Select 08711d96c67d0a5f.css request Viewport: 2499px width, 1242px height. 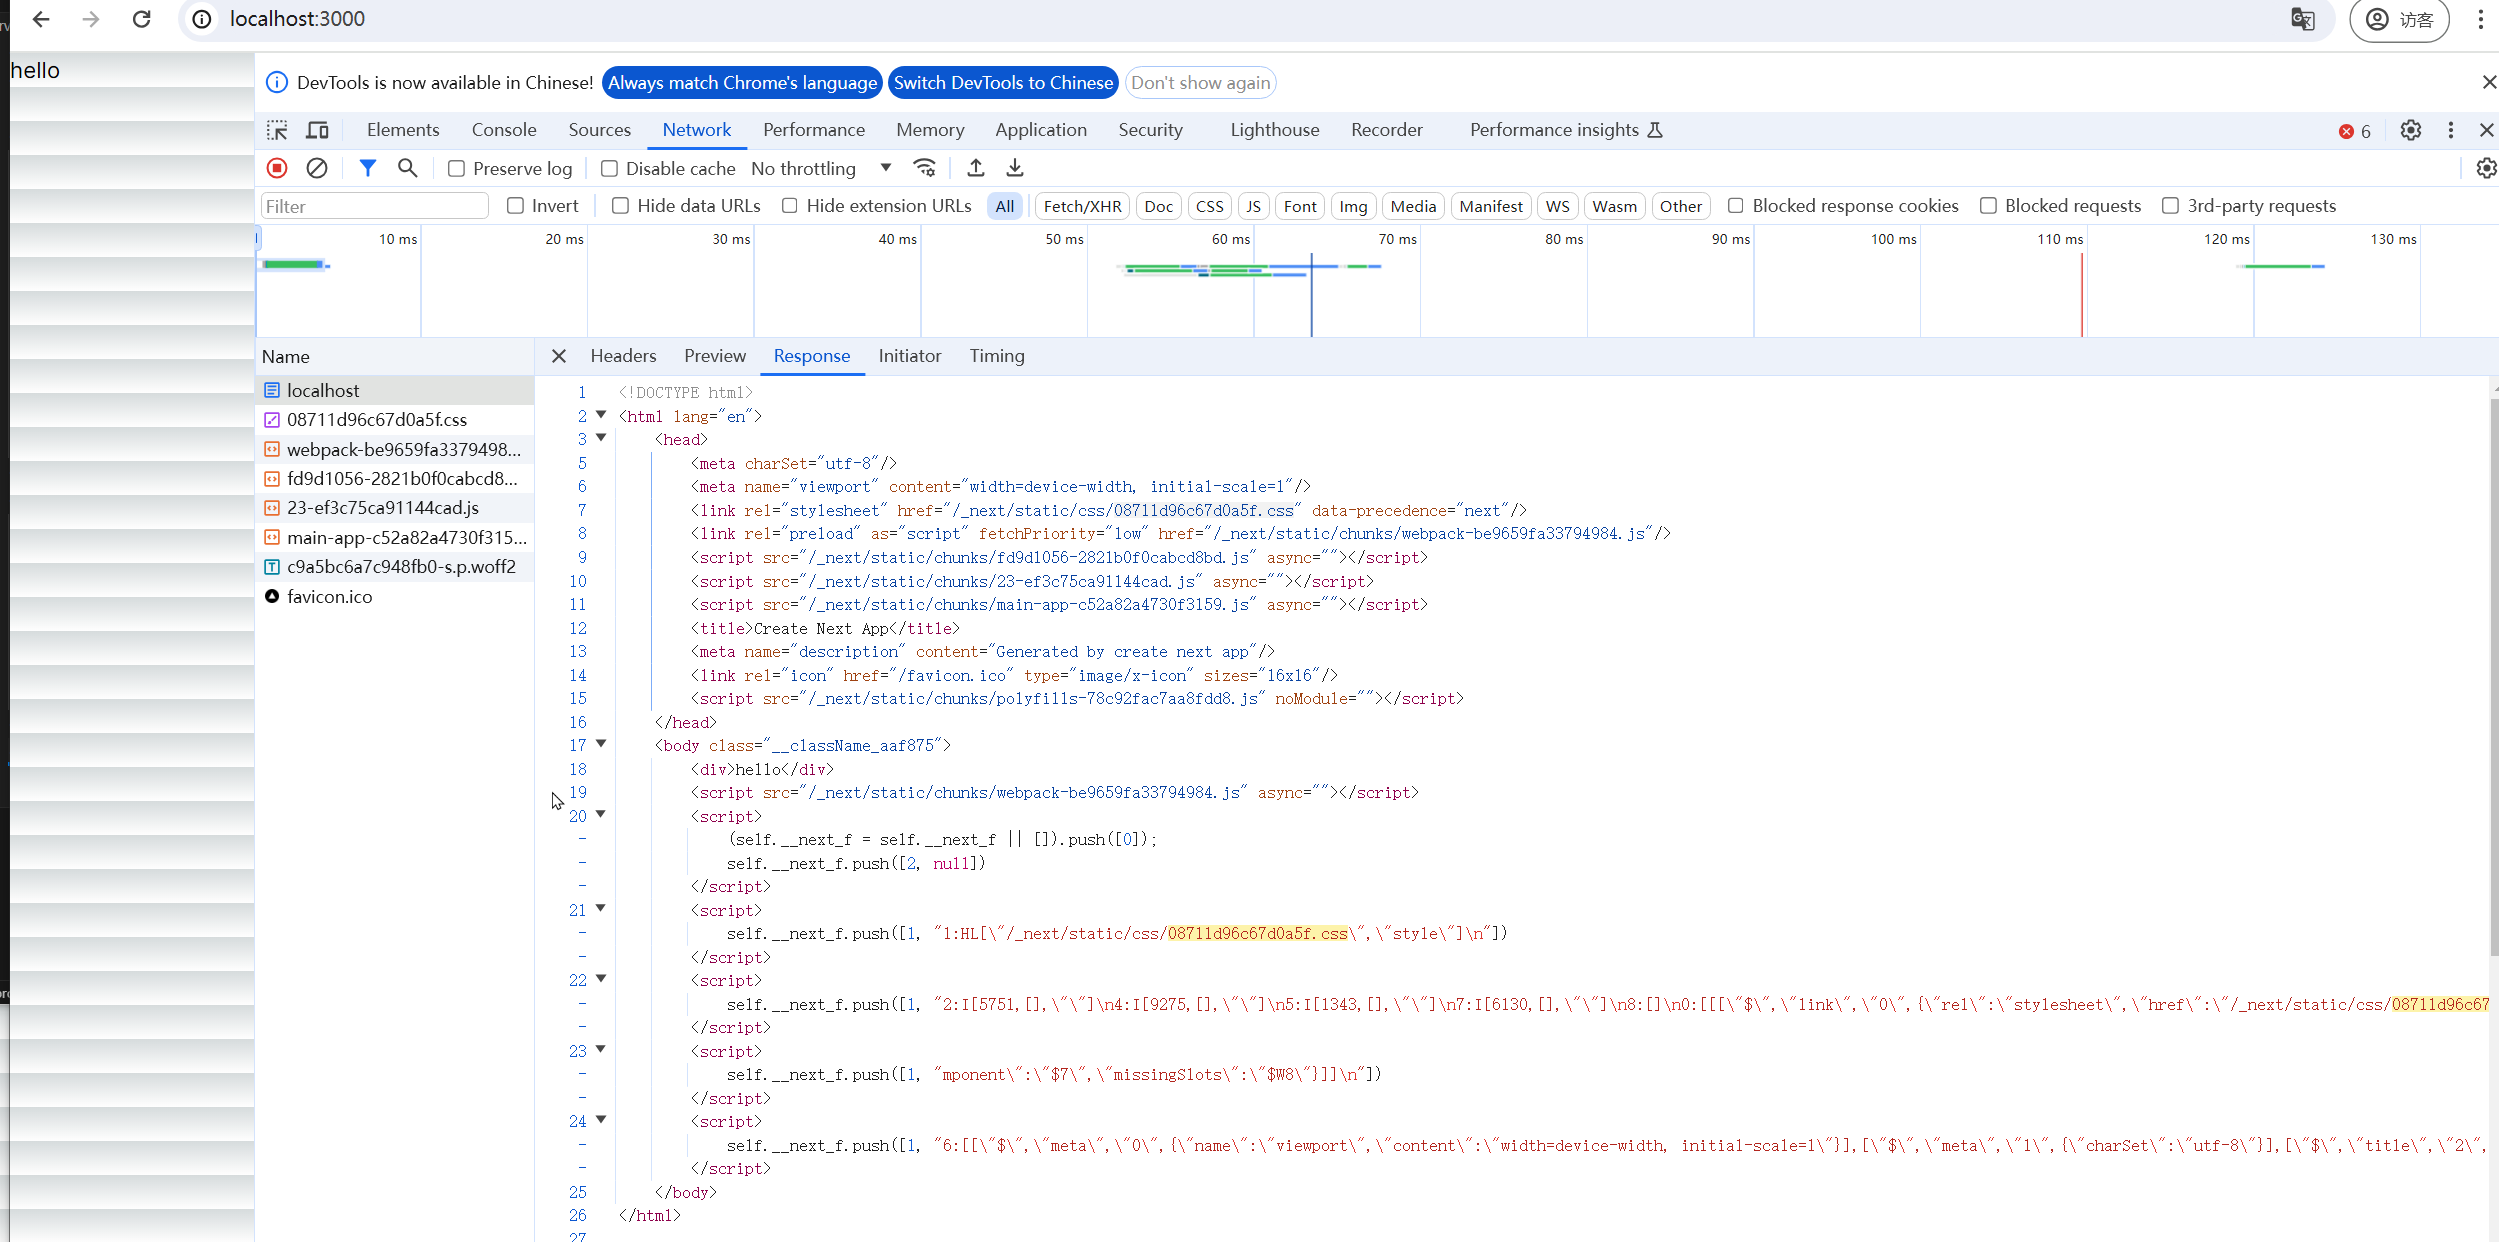click(395, 420)
